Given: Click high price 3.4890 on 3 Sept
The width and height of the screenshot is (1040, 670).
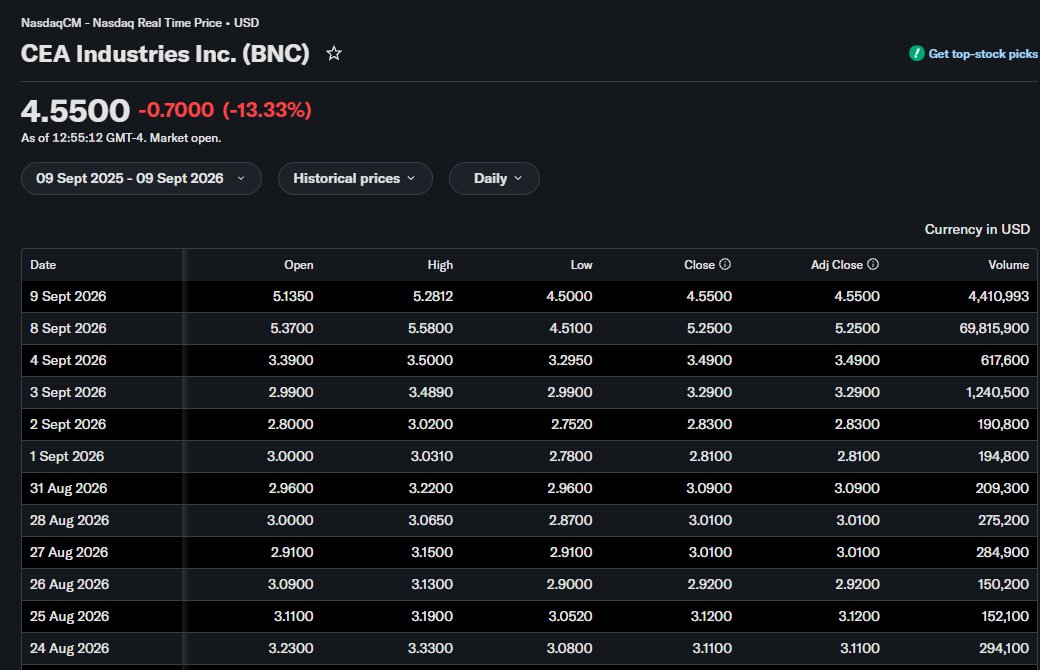Looking at the screenshot, I should pos(431,392).
